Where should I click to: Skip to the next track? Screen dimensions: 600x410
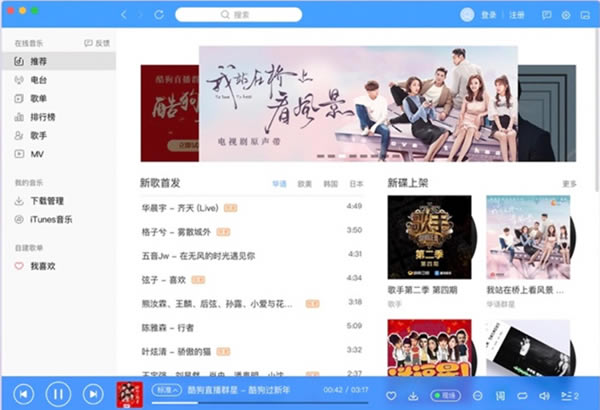pyautogui.click(x=93, y=394)
